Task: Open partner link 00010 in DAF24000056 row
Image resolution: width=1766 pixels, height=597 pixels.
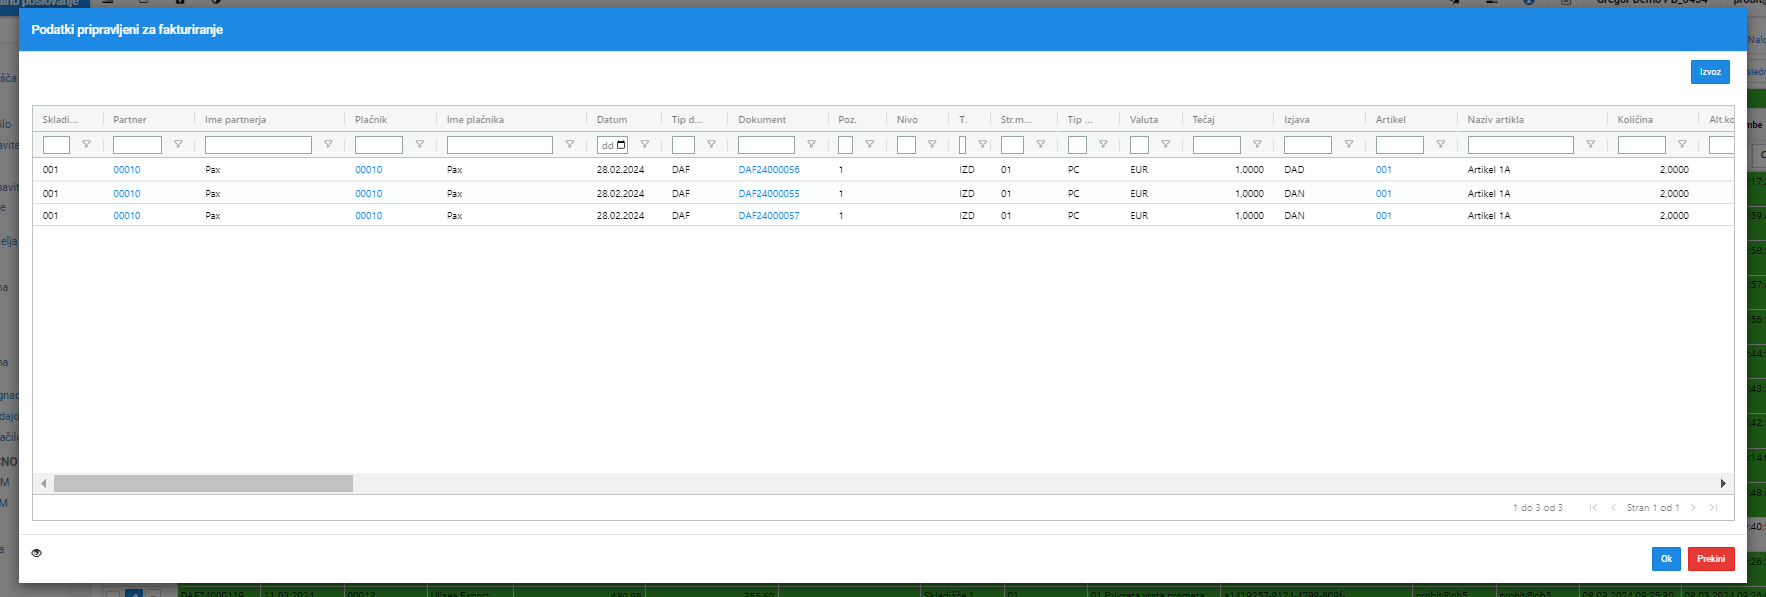Action: point(127,170)
